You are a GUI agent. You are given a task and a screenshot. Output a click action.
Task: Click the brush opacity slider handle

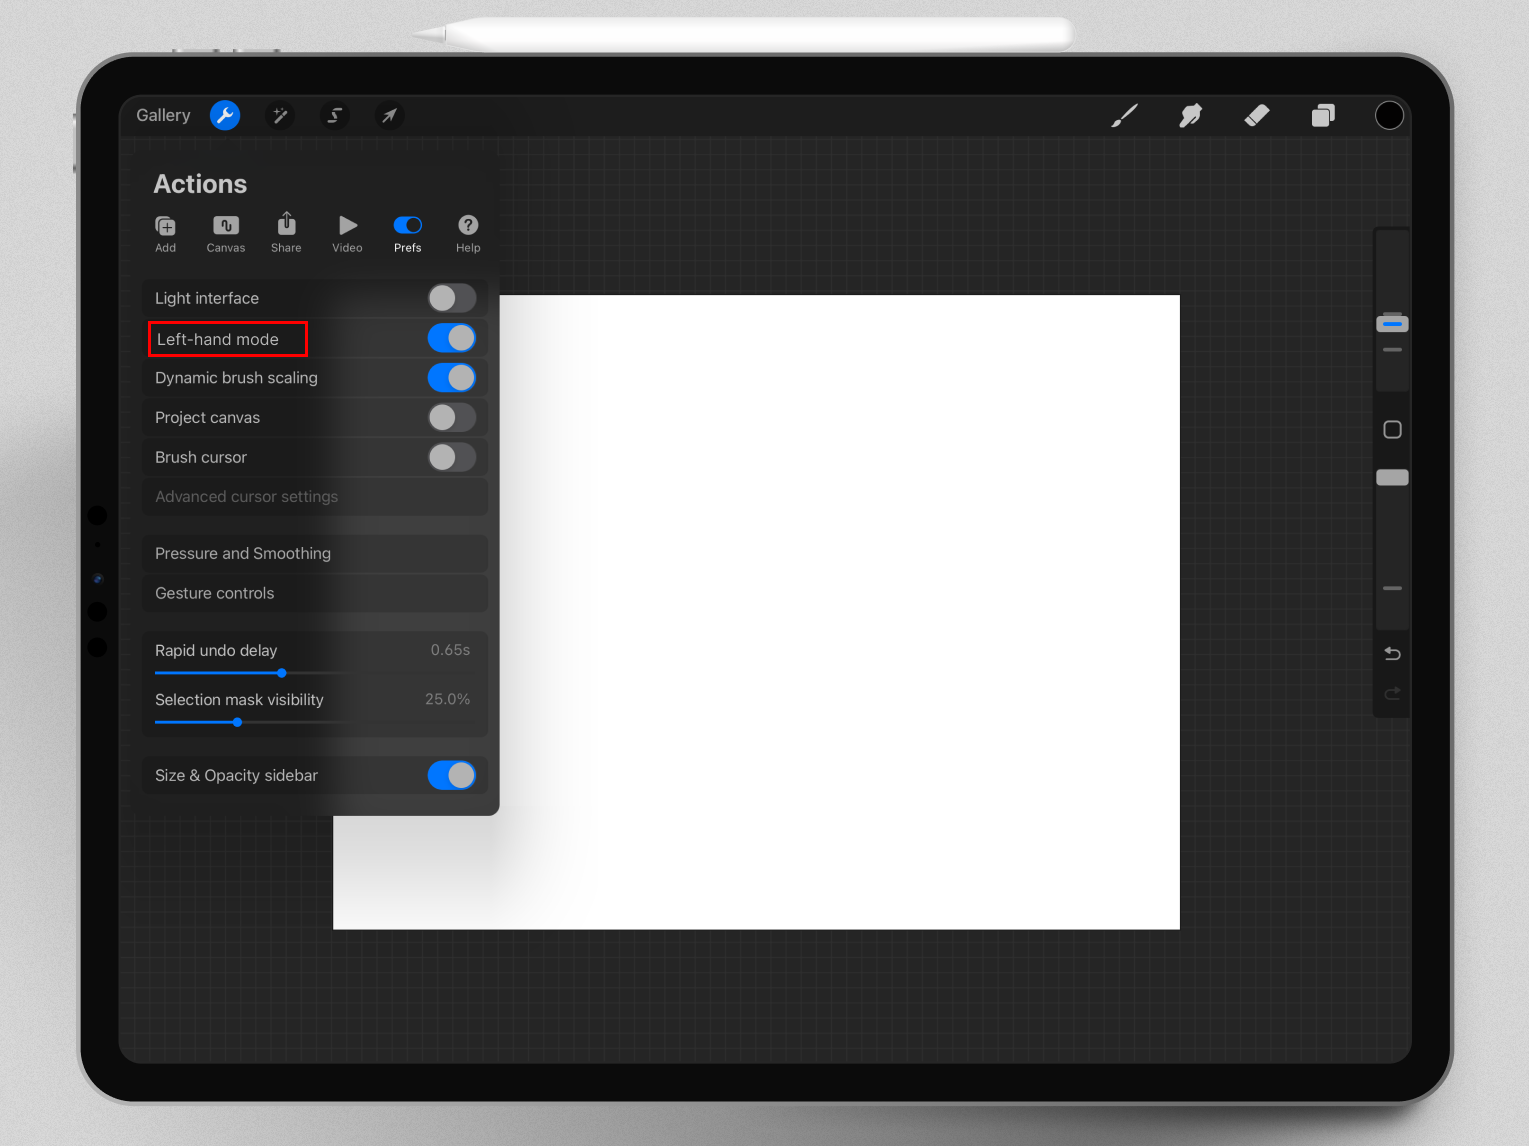point(1392,477)
